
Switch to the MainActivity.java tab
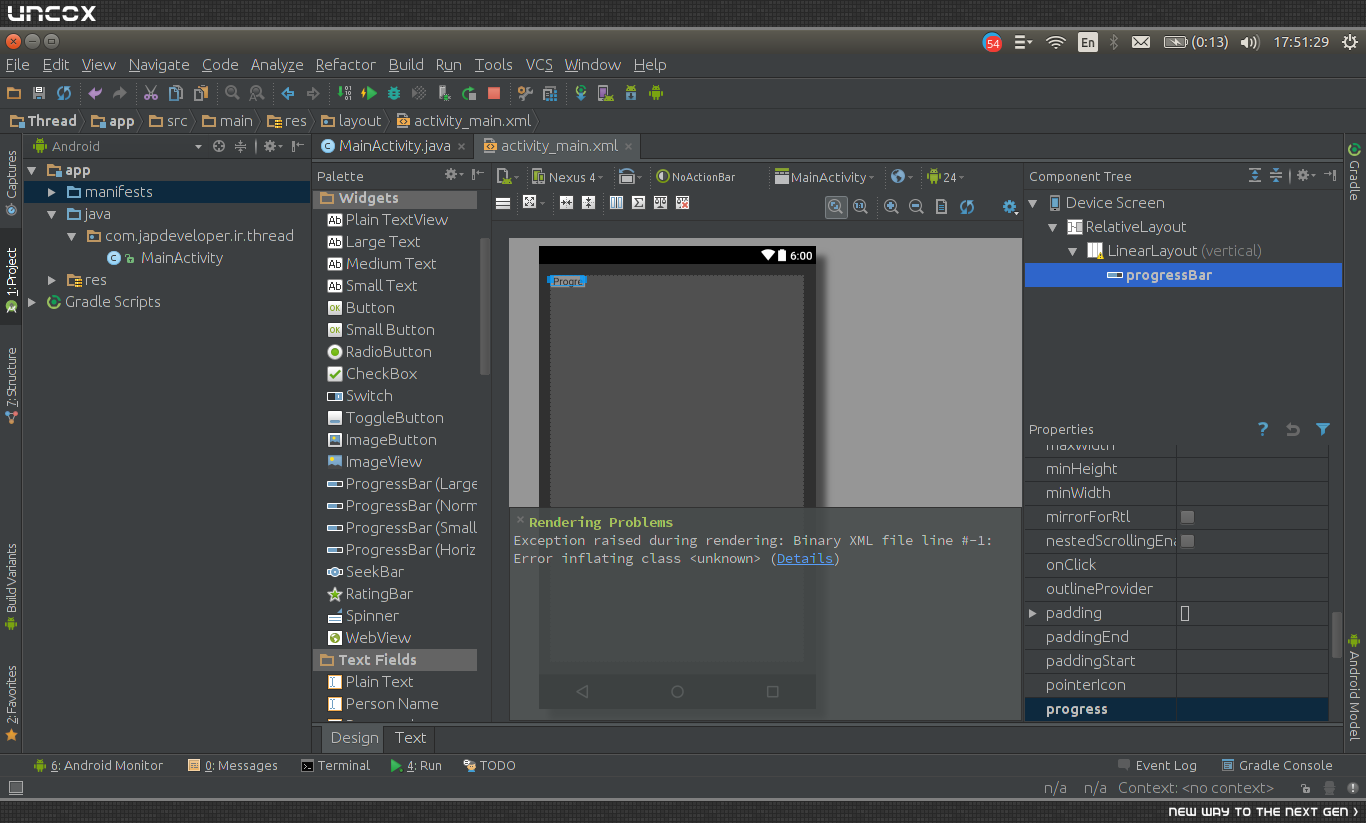[x=393, y=146]
